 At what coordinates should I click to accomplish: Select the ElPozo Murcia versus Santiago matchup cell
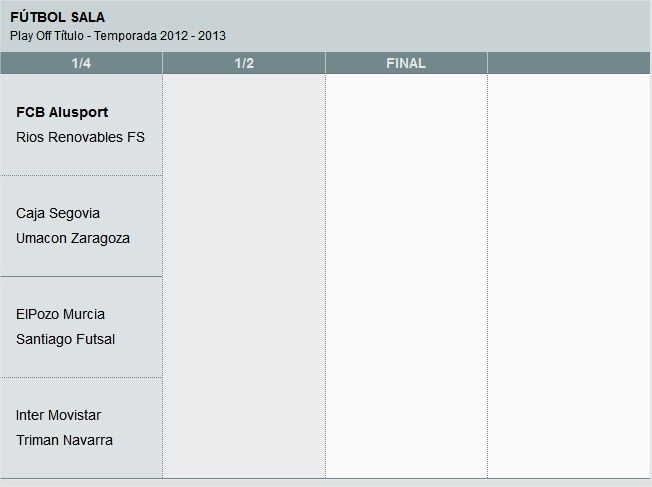81,360
